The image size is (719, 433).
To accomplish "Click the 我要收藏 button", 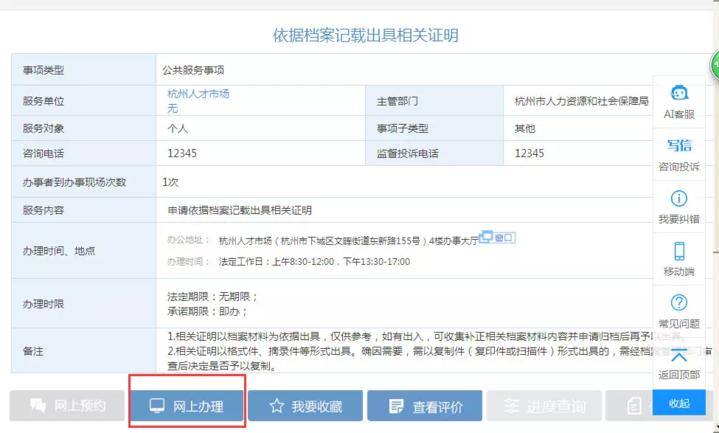I will pos(305,405).
